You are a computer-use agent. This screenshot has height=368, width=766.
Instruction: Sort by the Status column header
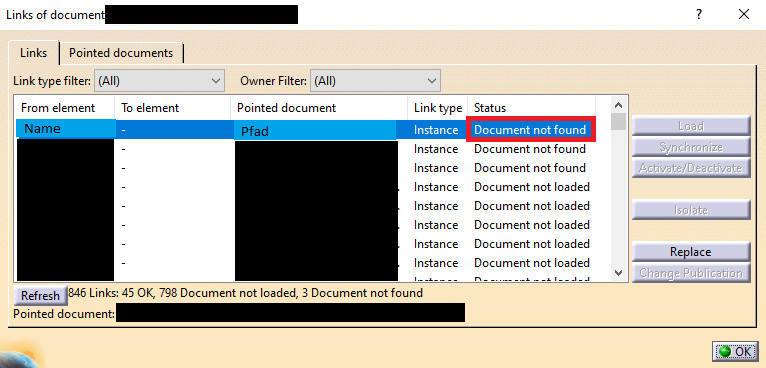(532, 108)
